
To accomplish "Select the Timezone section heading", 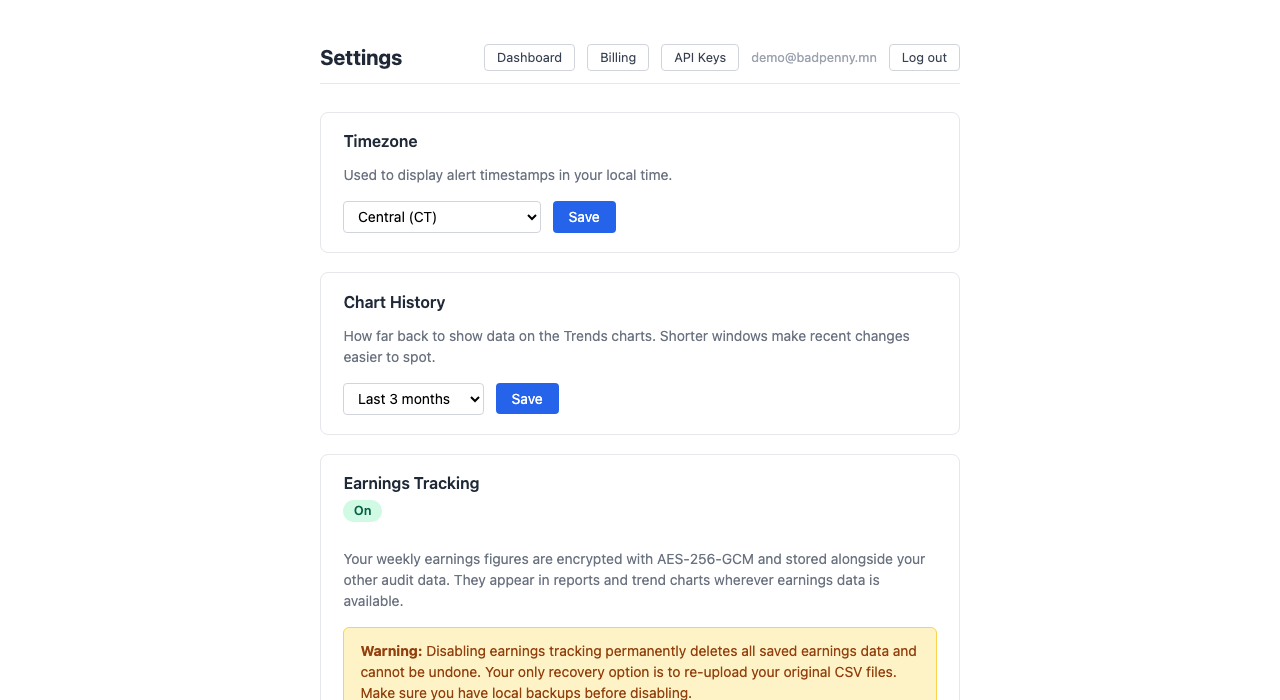I will coord(380,142).
